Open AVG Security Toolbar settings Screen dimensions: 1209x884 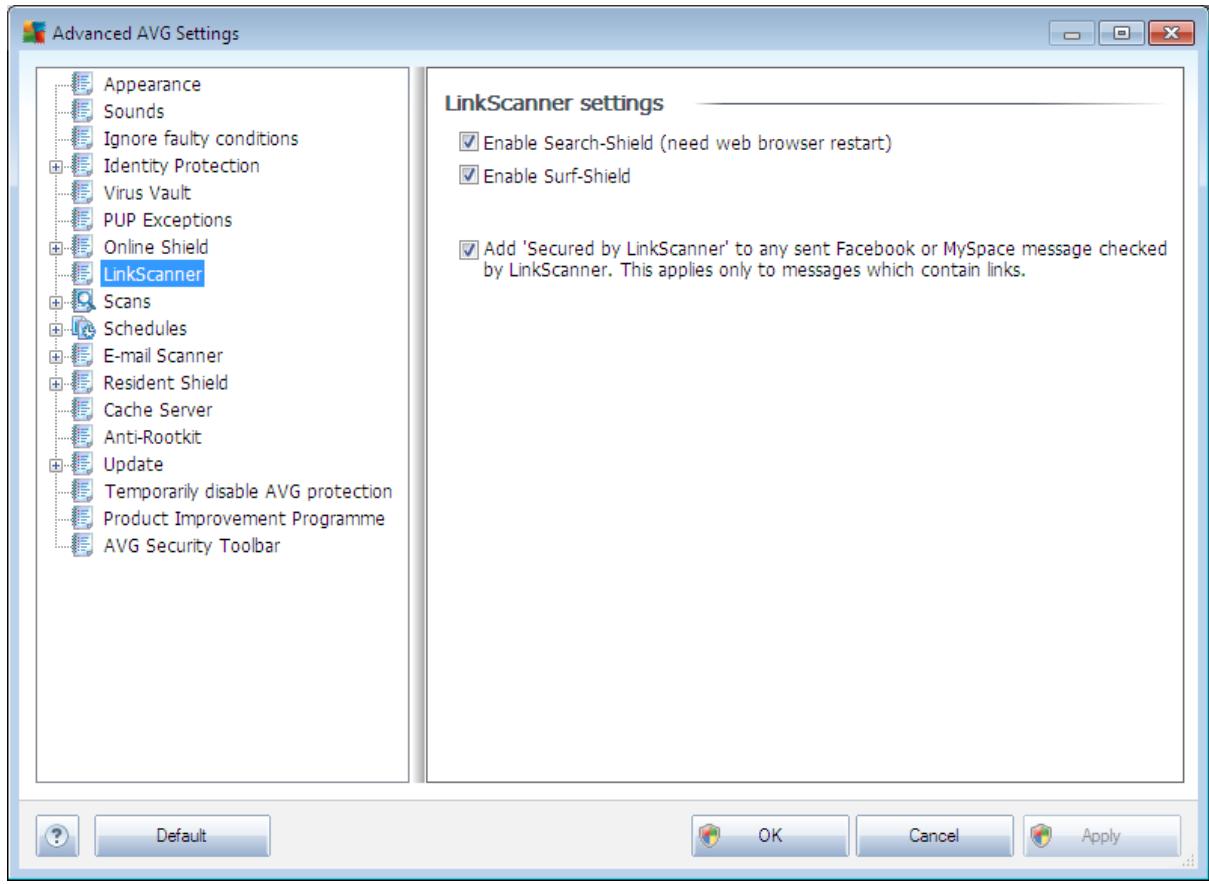[192, 545]
